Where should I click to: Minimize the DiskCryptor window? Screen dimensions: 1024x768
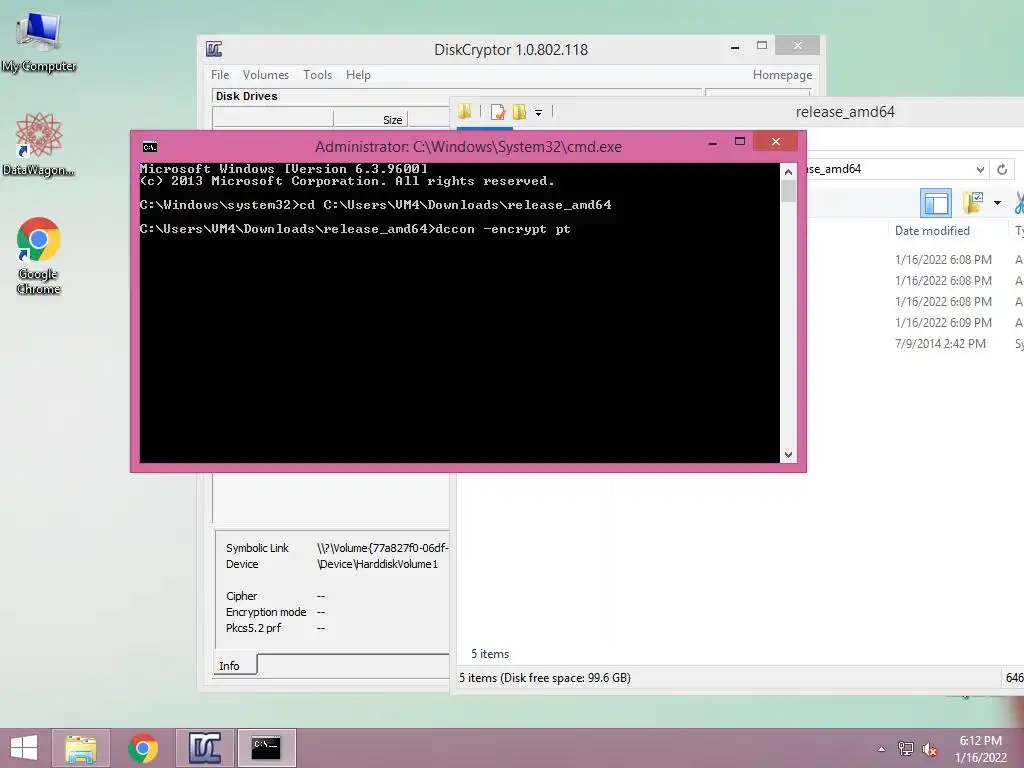(735, 47)
